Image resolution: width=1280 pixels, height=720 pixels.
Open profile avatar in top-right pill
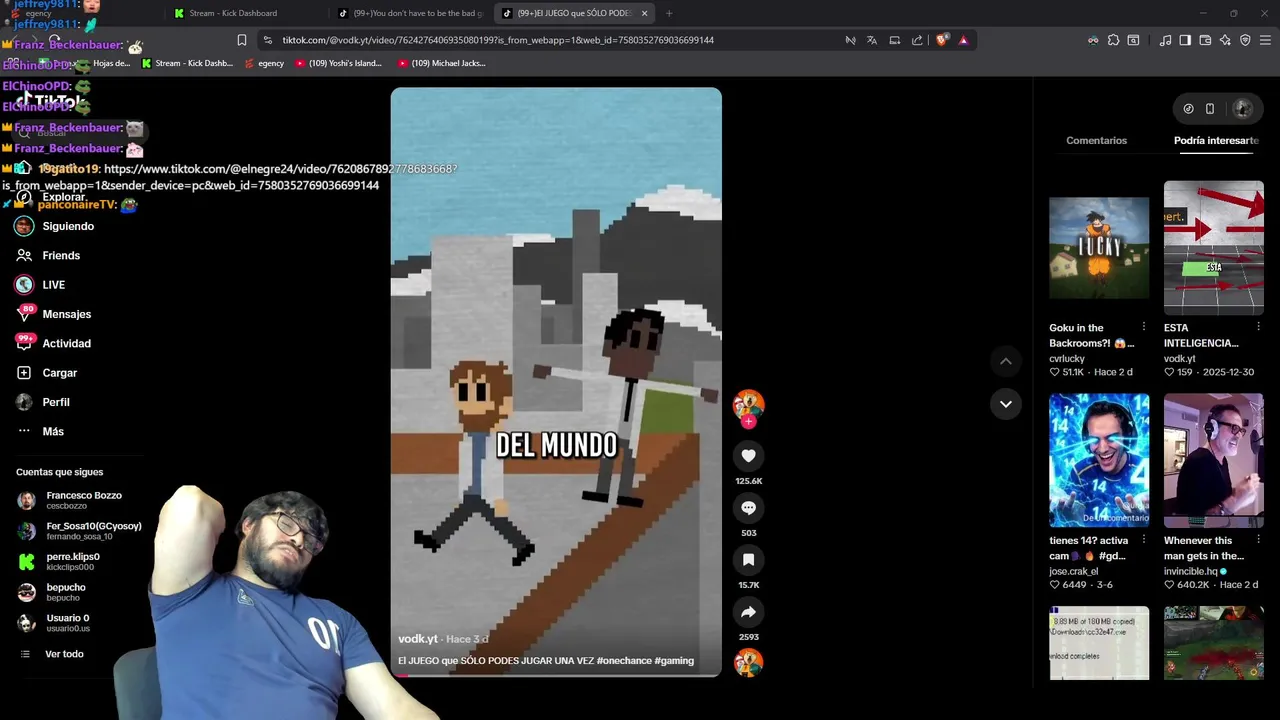click(x=1242, y=109)
